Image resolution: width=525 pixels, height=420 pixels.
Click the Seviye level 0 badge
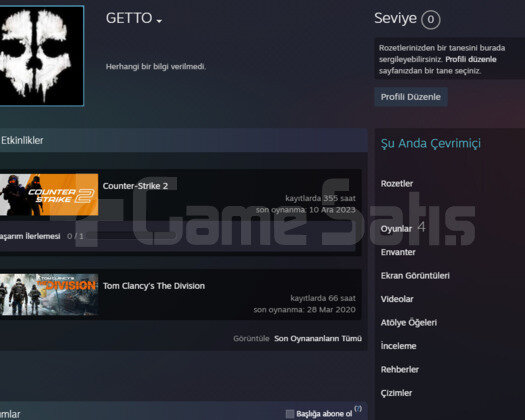coord(431,20)
